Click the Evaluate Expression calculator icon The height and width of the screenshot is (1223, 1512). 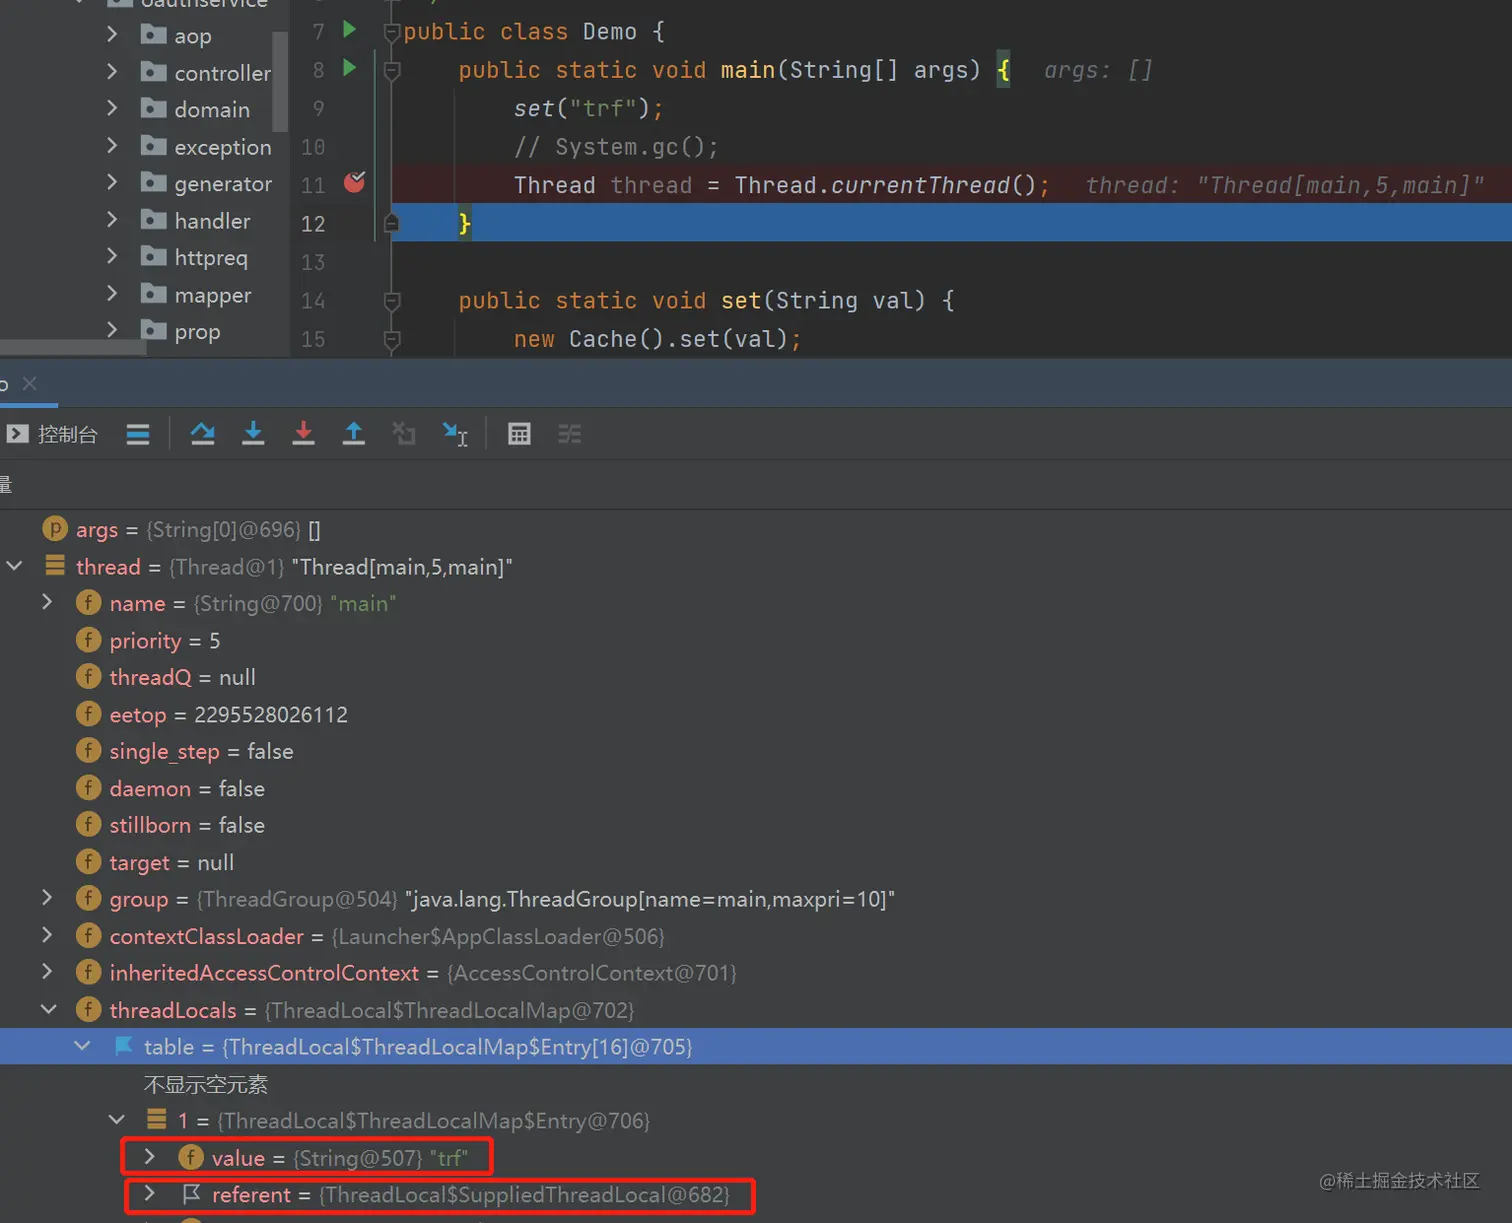pyautogui.click(x=519, y=434)
